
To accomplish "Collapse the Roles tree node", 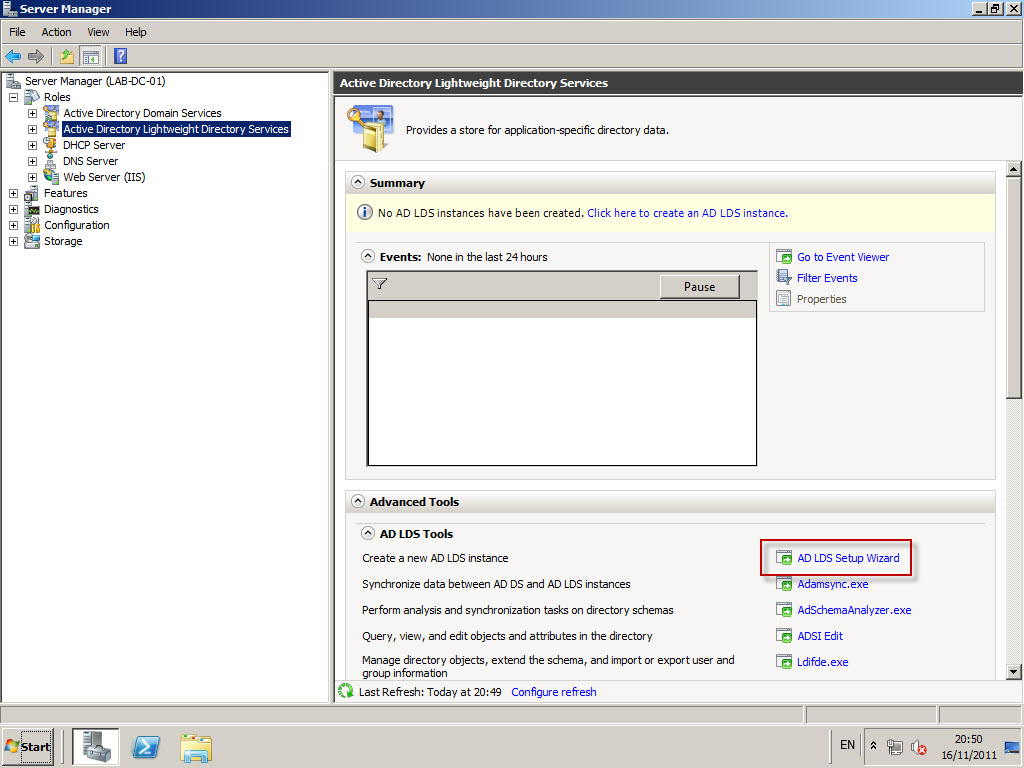I will 13,97.
